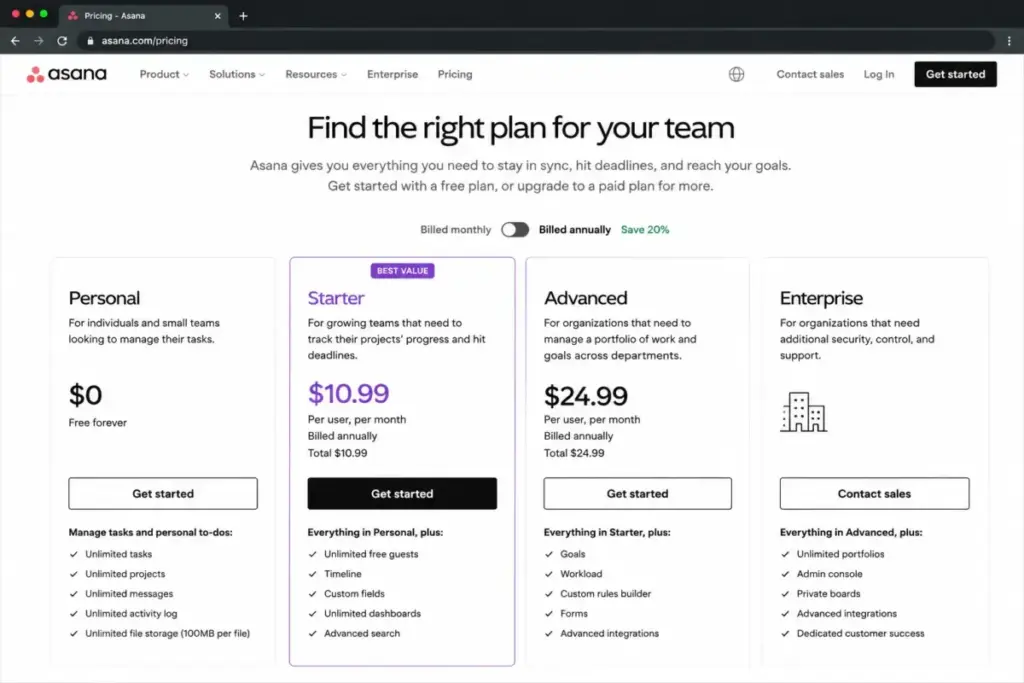Click the Free forever text

[97, 422]
